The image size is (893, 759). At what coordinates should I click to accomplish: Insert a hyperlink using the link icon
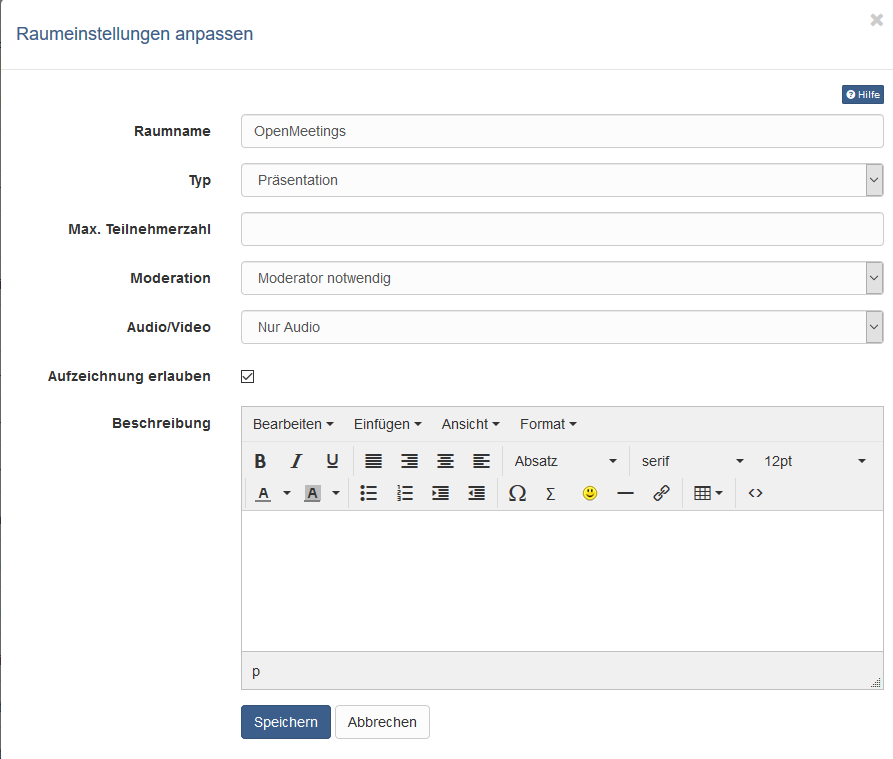pyautogui.click(x=661, y=493)
